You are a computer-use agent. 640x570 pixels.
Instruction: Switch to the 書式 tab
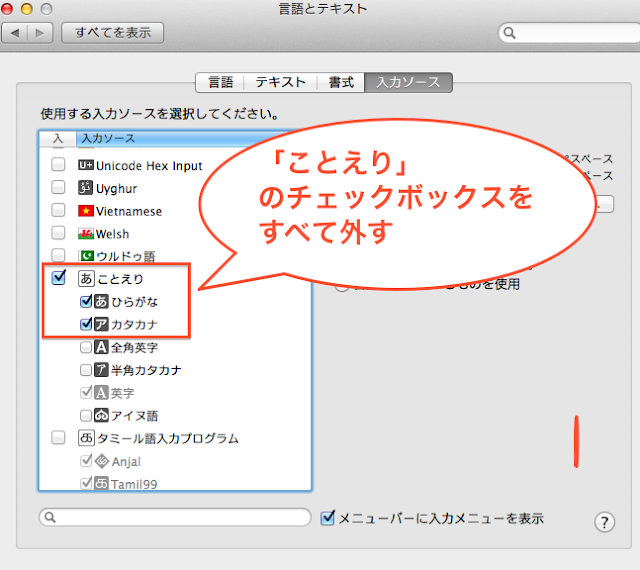(x=341, y=82)
